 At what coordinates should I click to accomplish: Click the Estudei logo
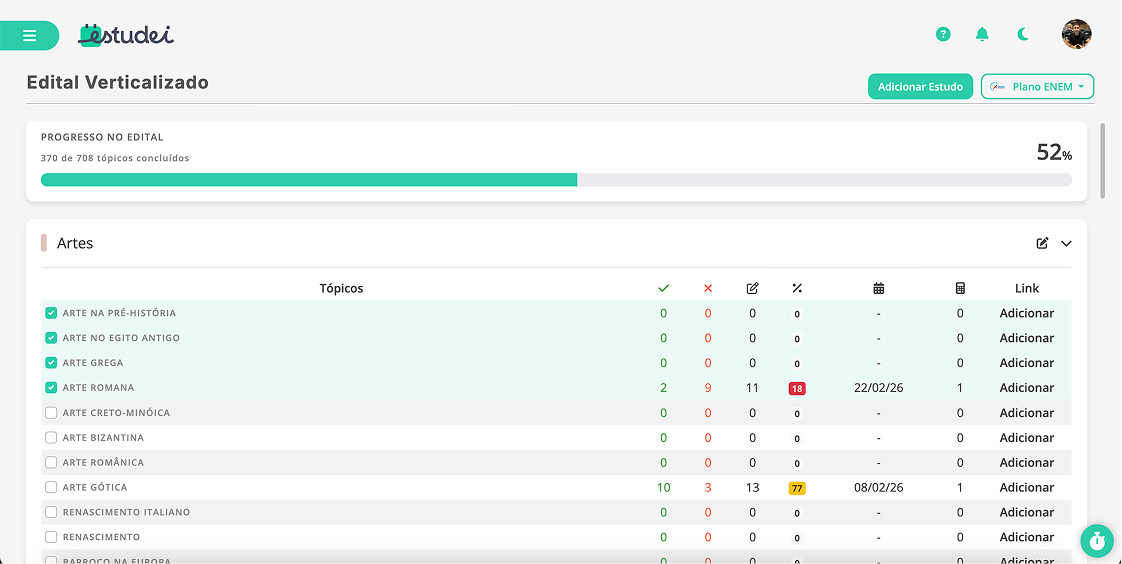click(127, 35)
